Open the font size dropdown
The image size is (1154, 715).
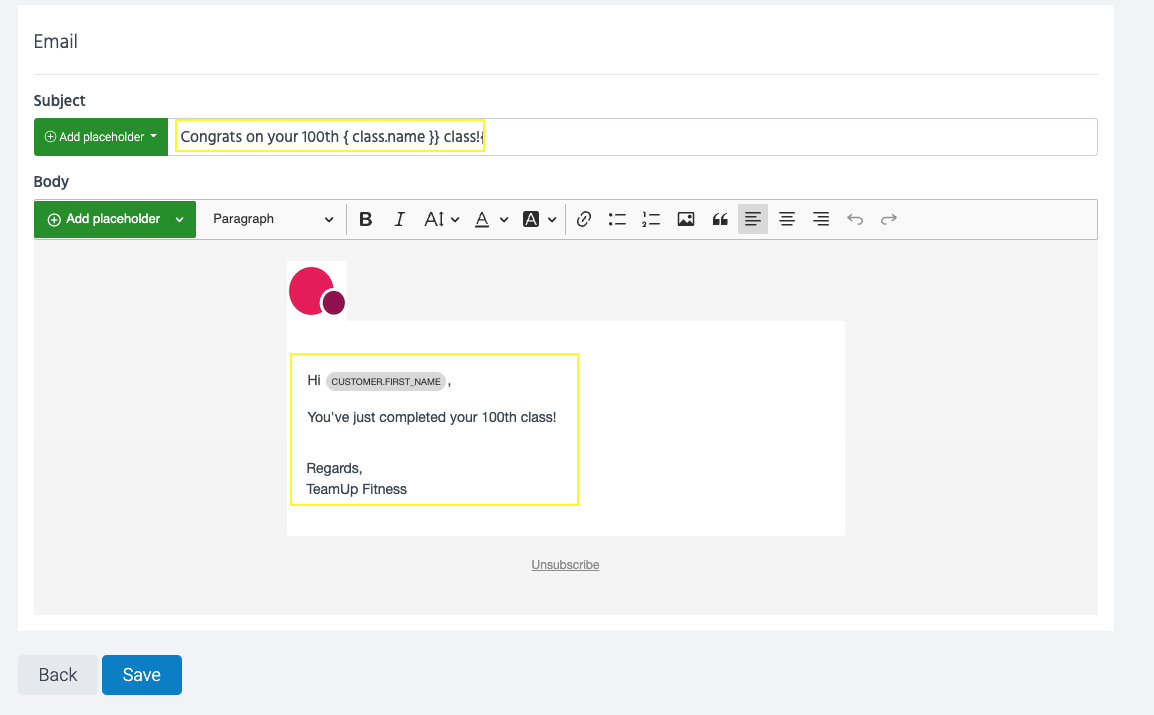click(441, 219)
